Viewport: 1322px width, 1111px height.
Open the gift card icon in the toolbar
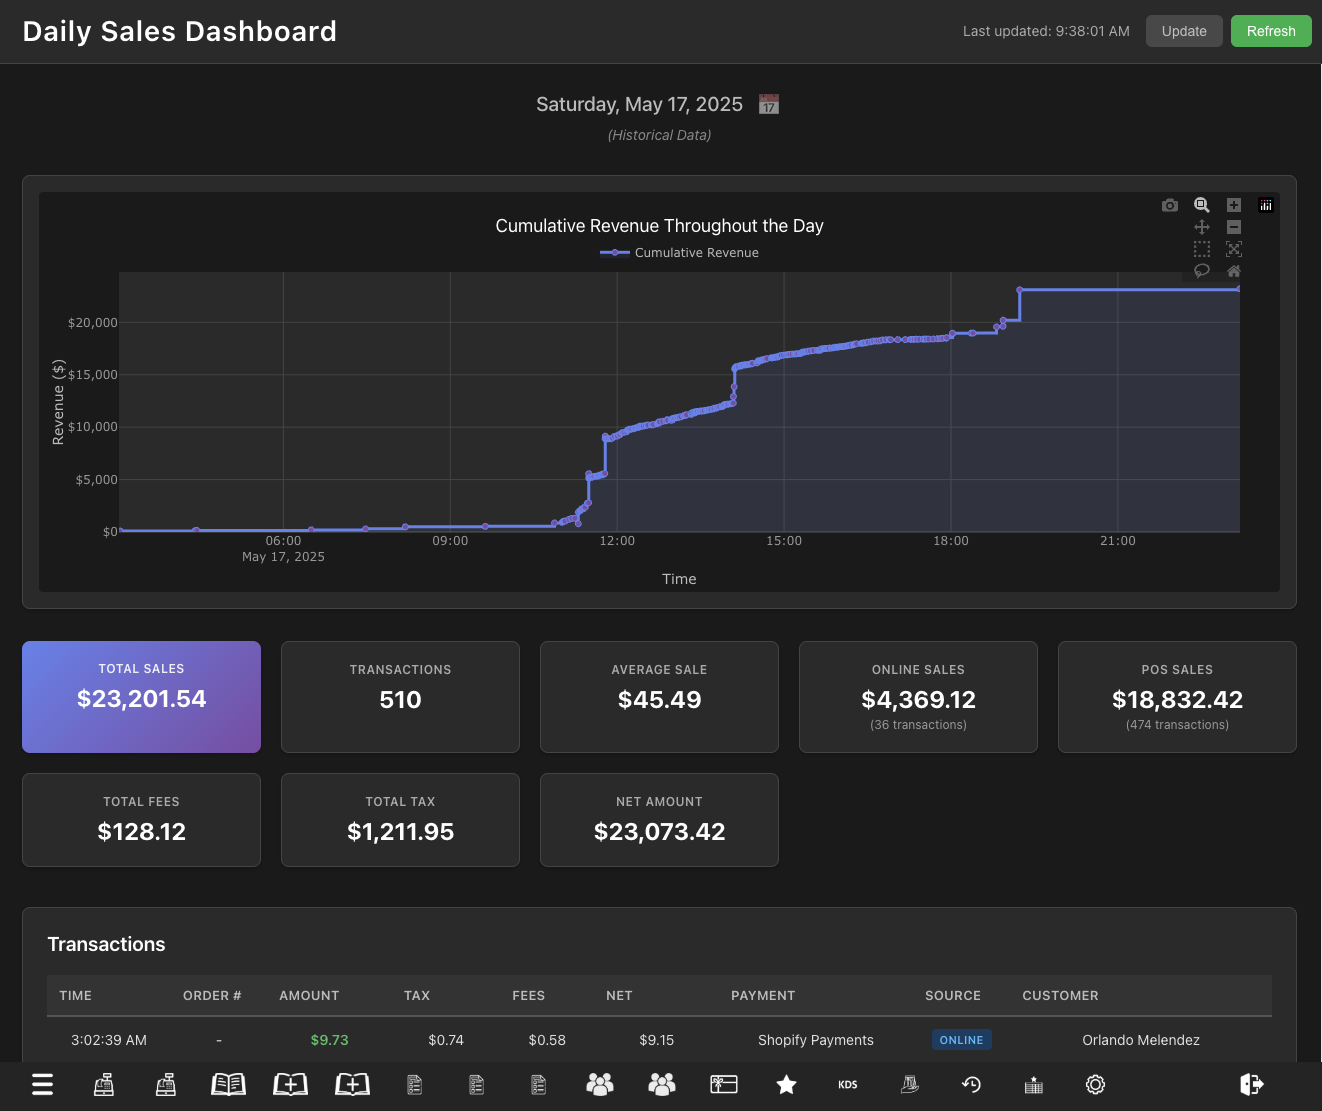723,1084
